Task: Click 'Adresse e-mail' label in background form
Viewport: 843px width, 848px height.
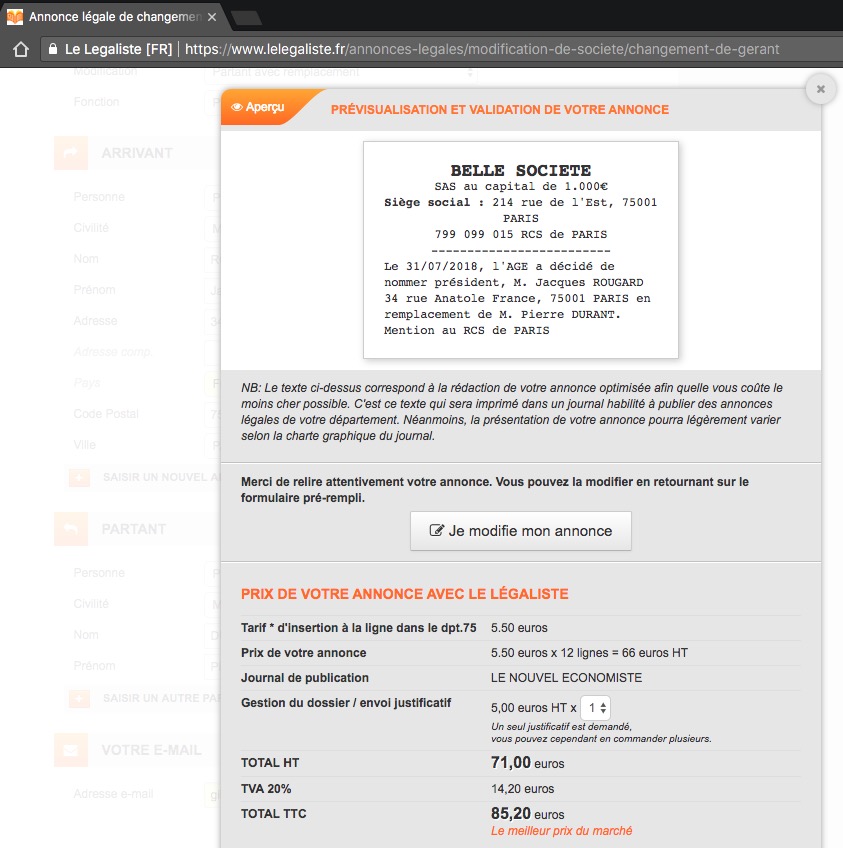Action: pyautogui.click(x=114, y=794)
